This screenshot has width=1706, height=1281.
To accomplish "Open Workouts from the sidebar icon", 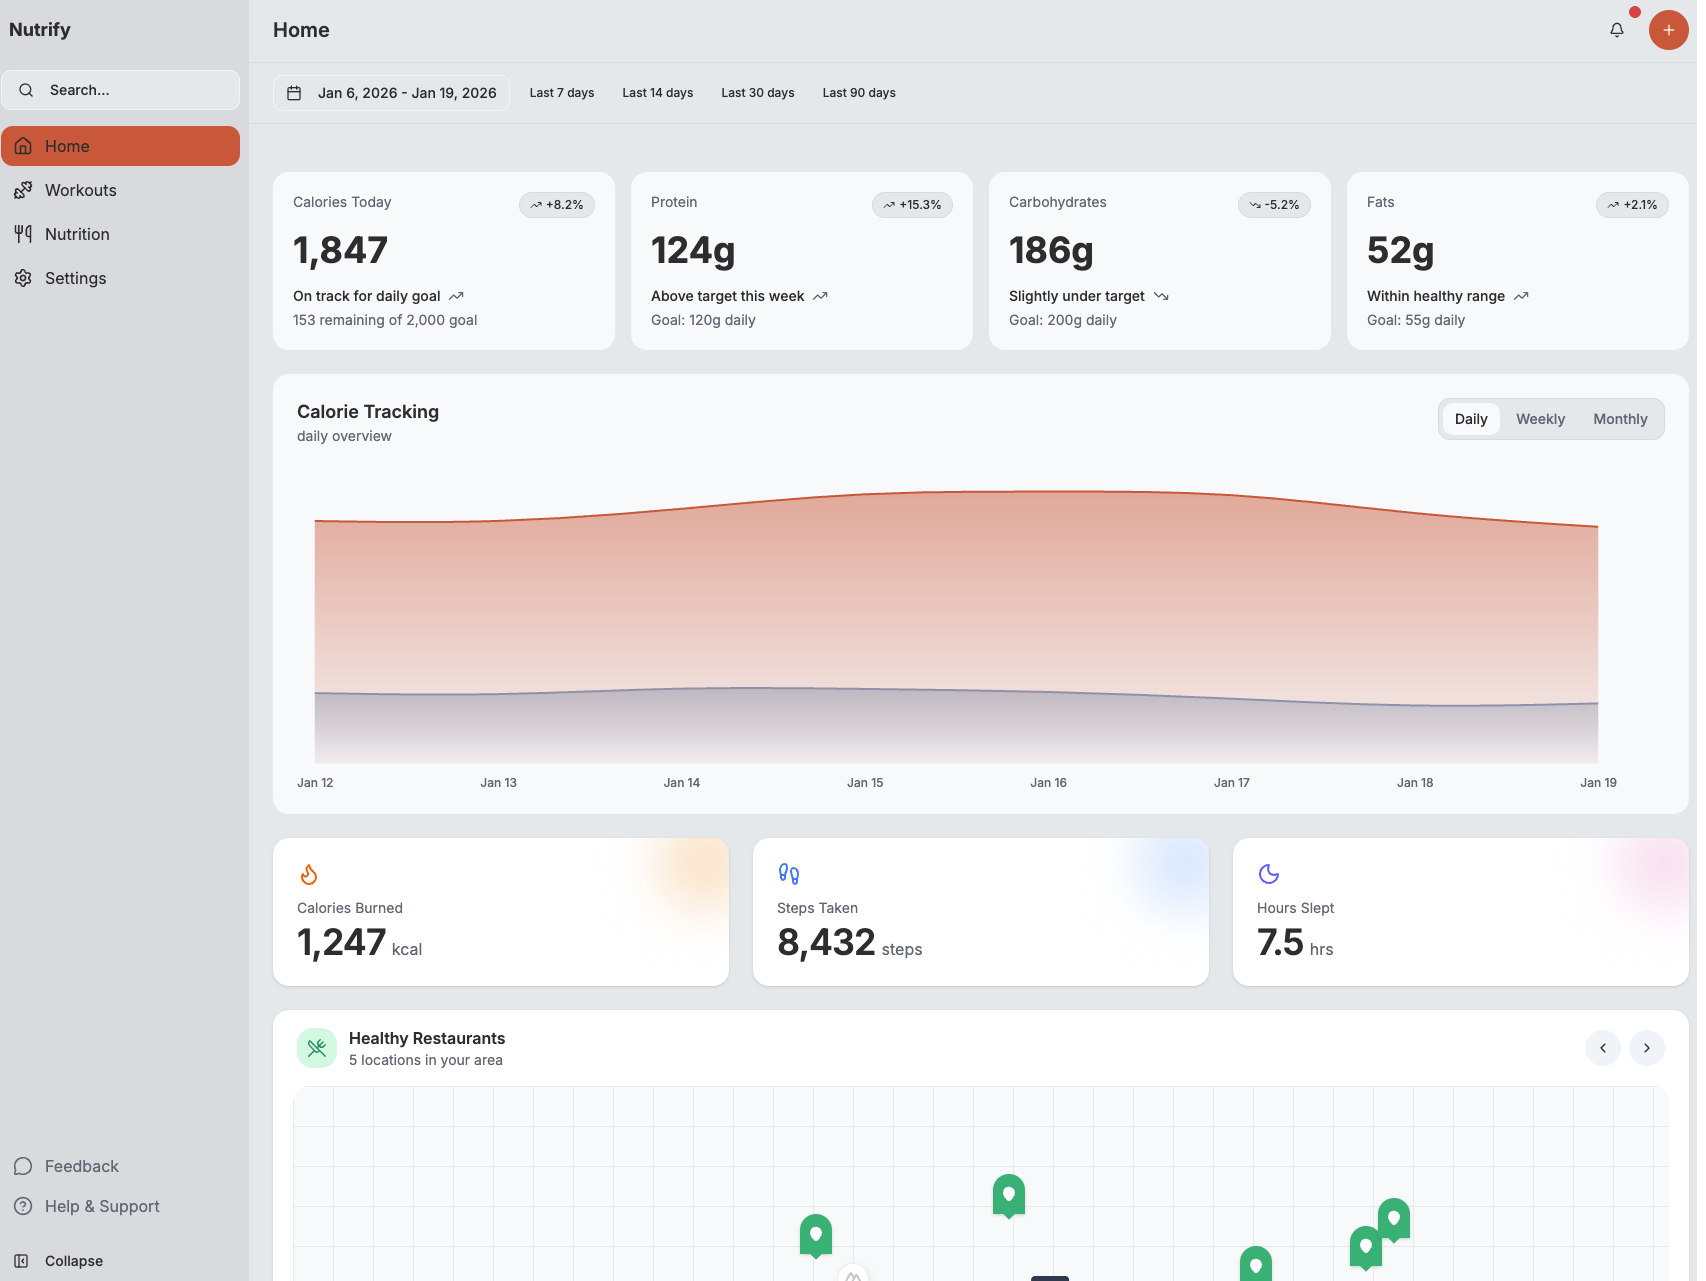I will pos(24,189).
